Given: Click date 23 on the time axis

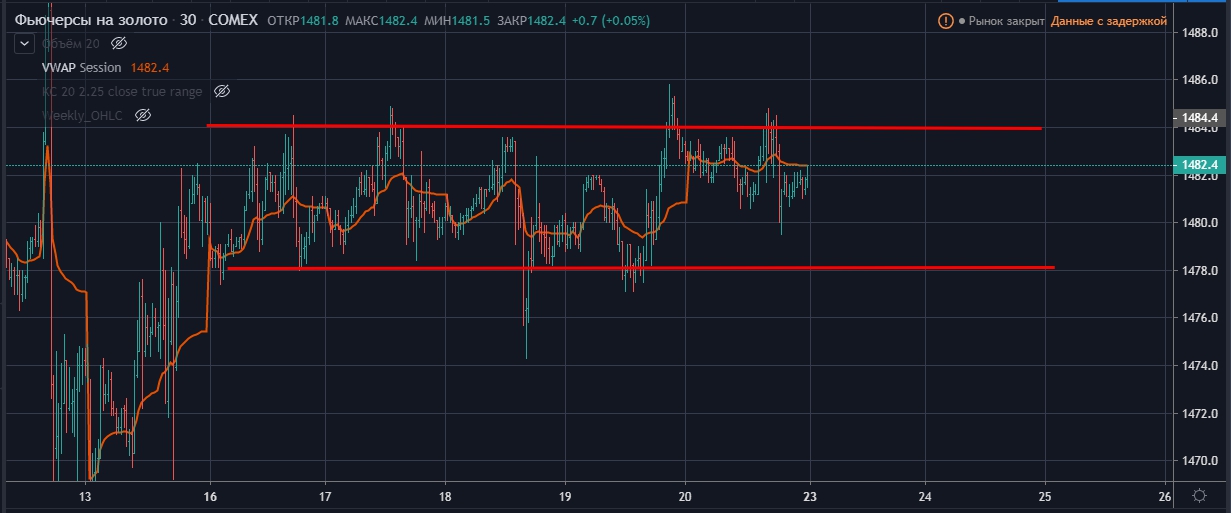Looking at the screenshot, I should [810, 496].
